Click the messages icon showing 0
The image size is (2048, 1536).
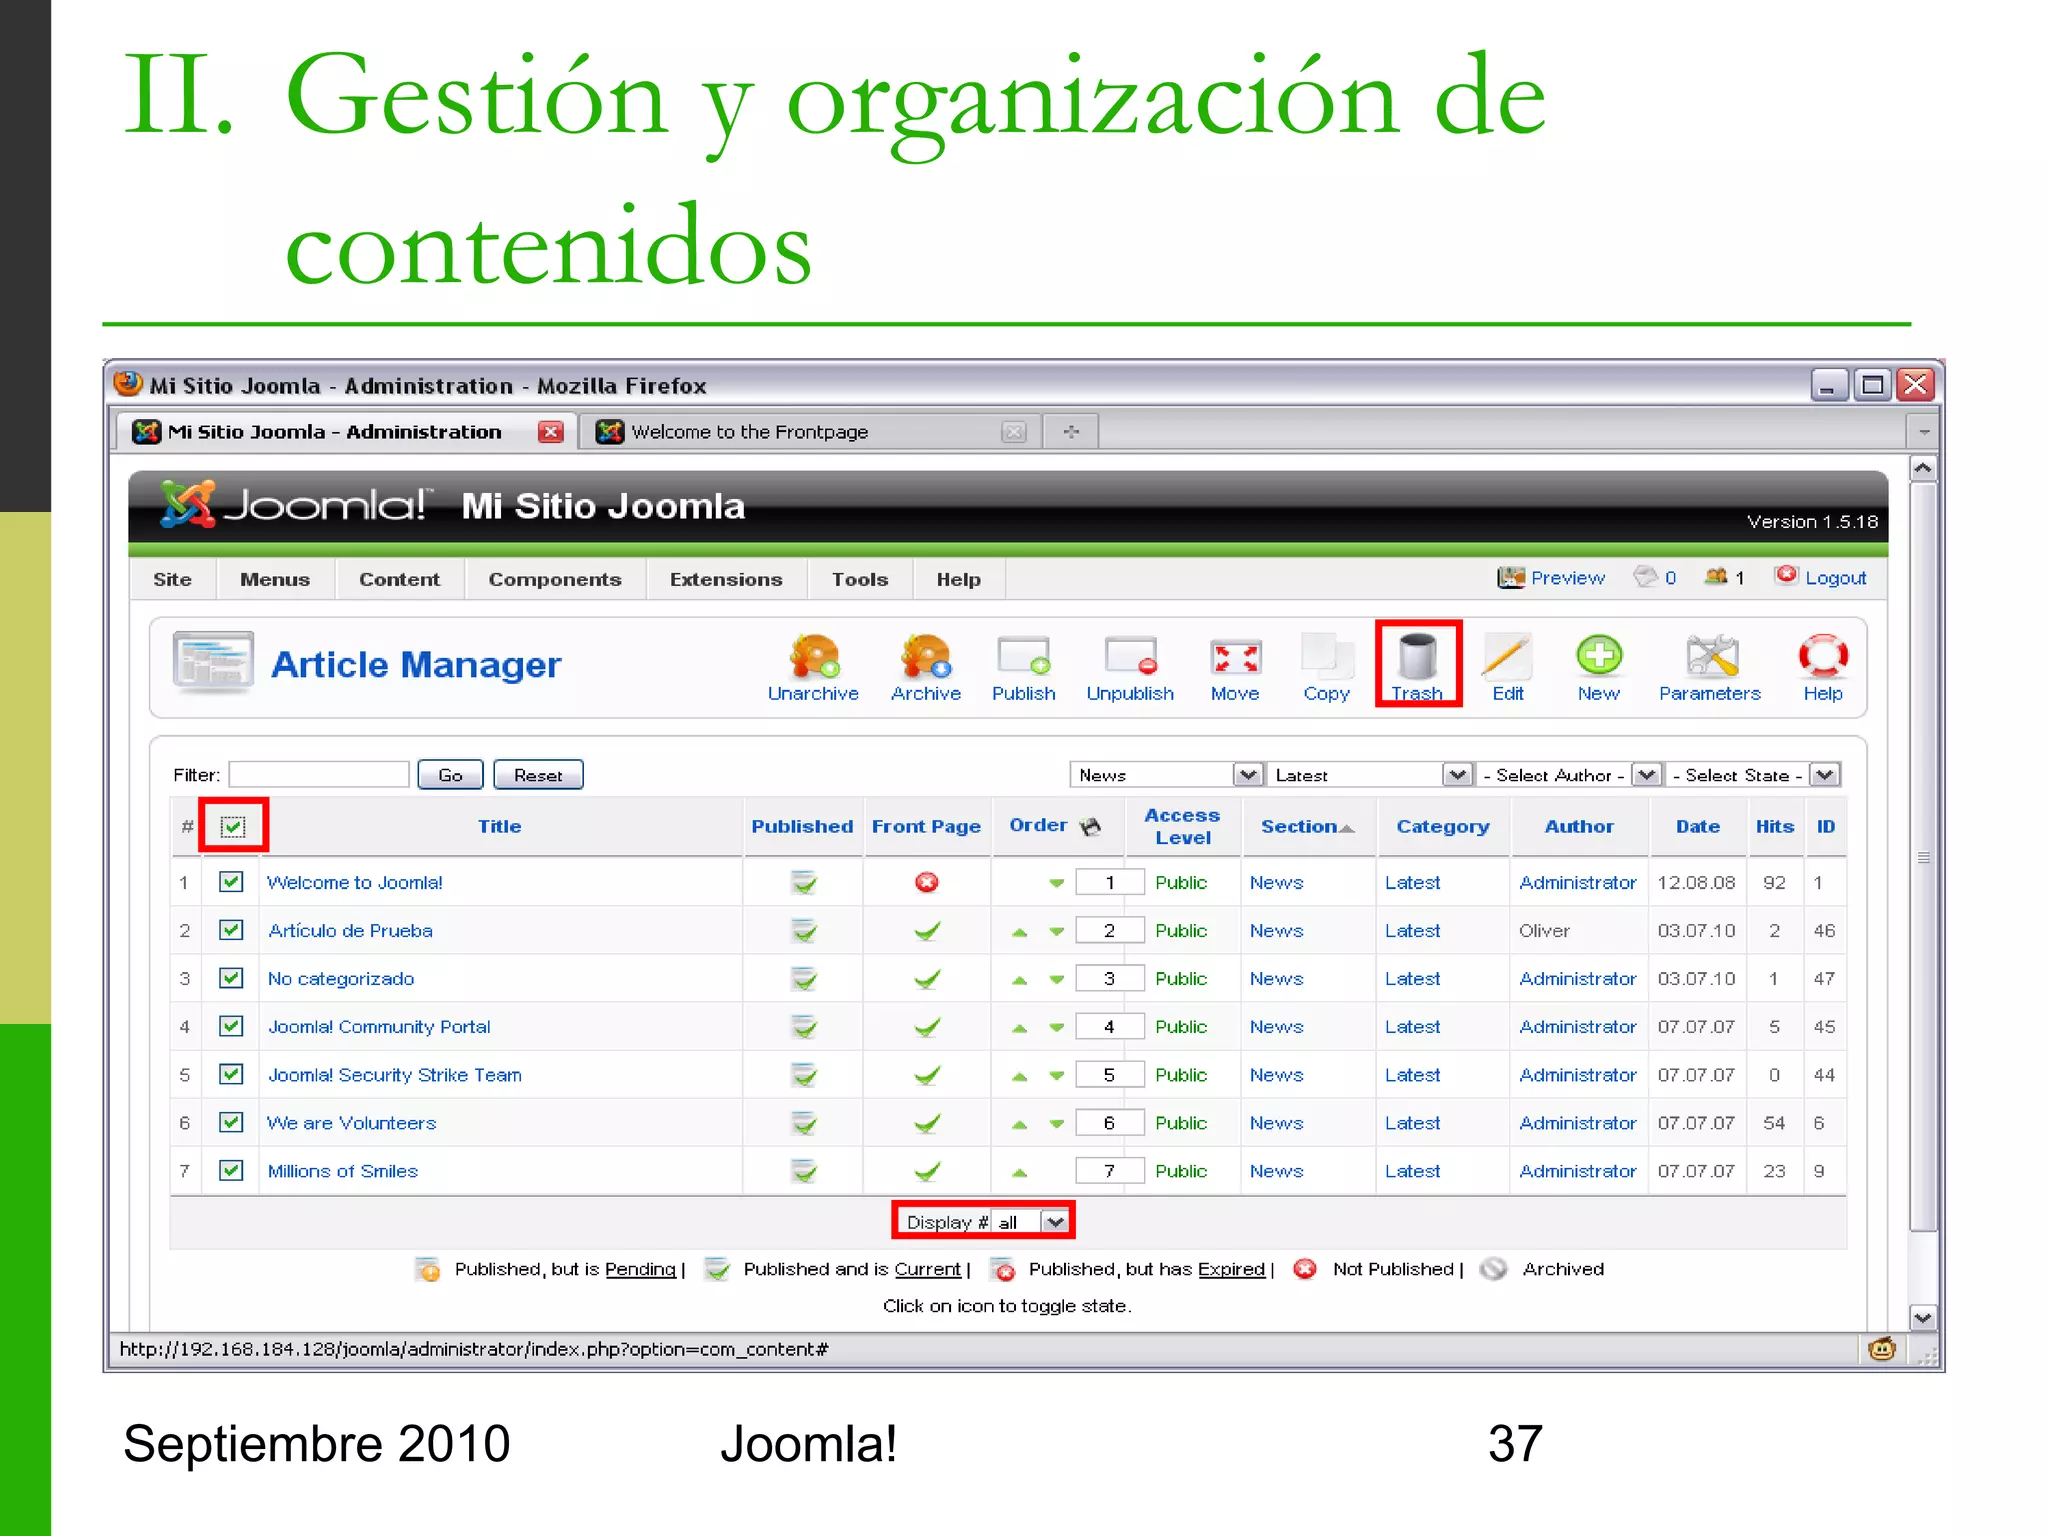(x=1645, y=576)
